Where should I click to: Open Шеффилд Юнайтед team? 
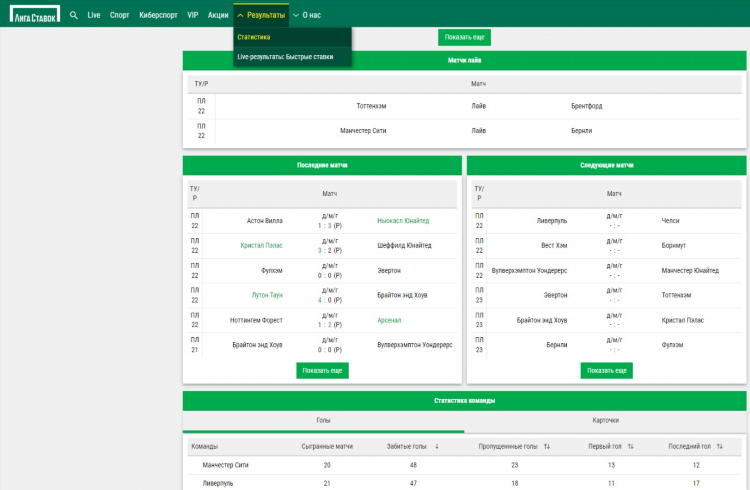[x=404, y=245]
